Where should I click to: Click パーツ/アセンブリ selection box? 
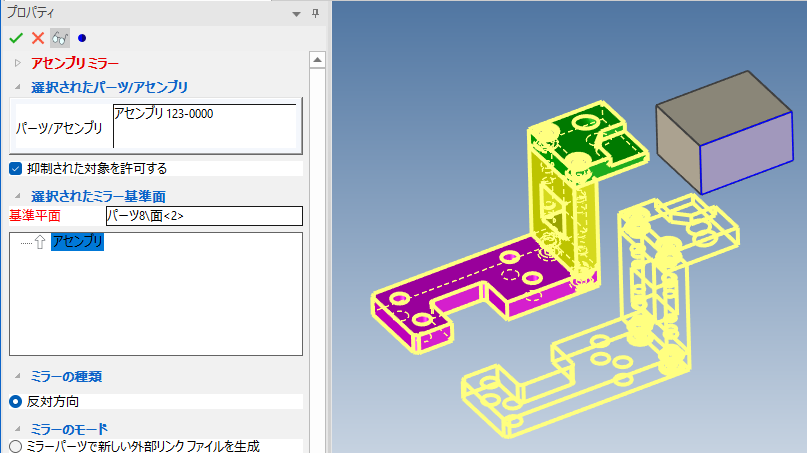click(x=205, y=126)
